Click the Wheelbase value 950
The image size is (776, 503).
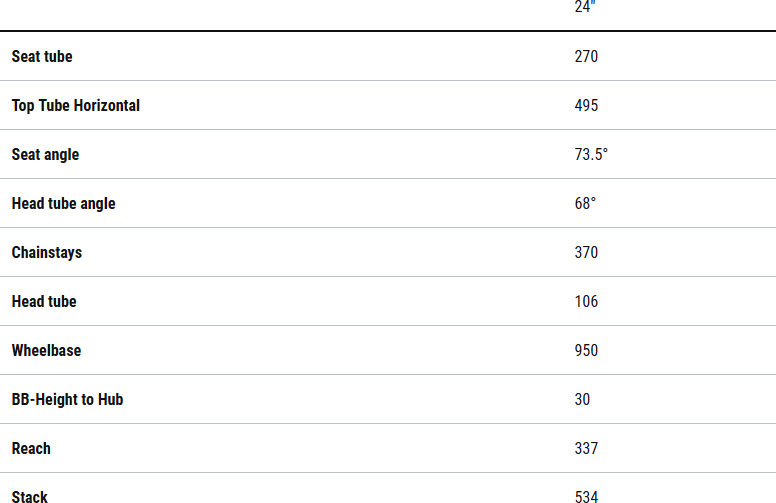pos(586,351)
